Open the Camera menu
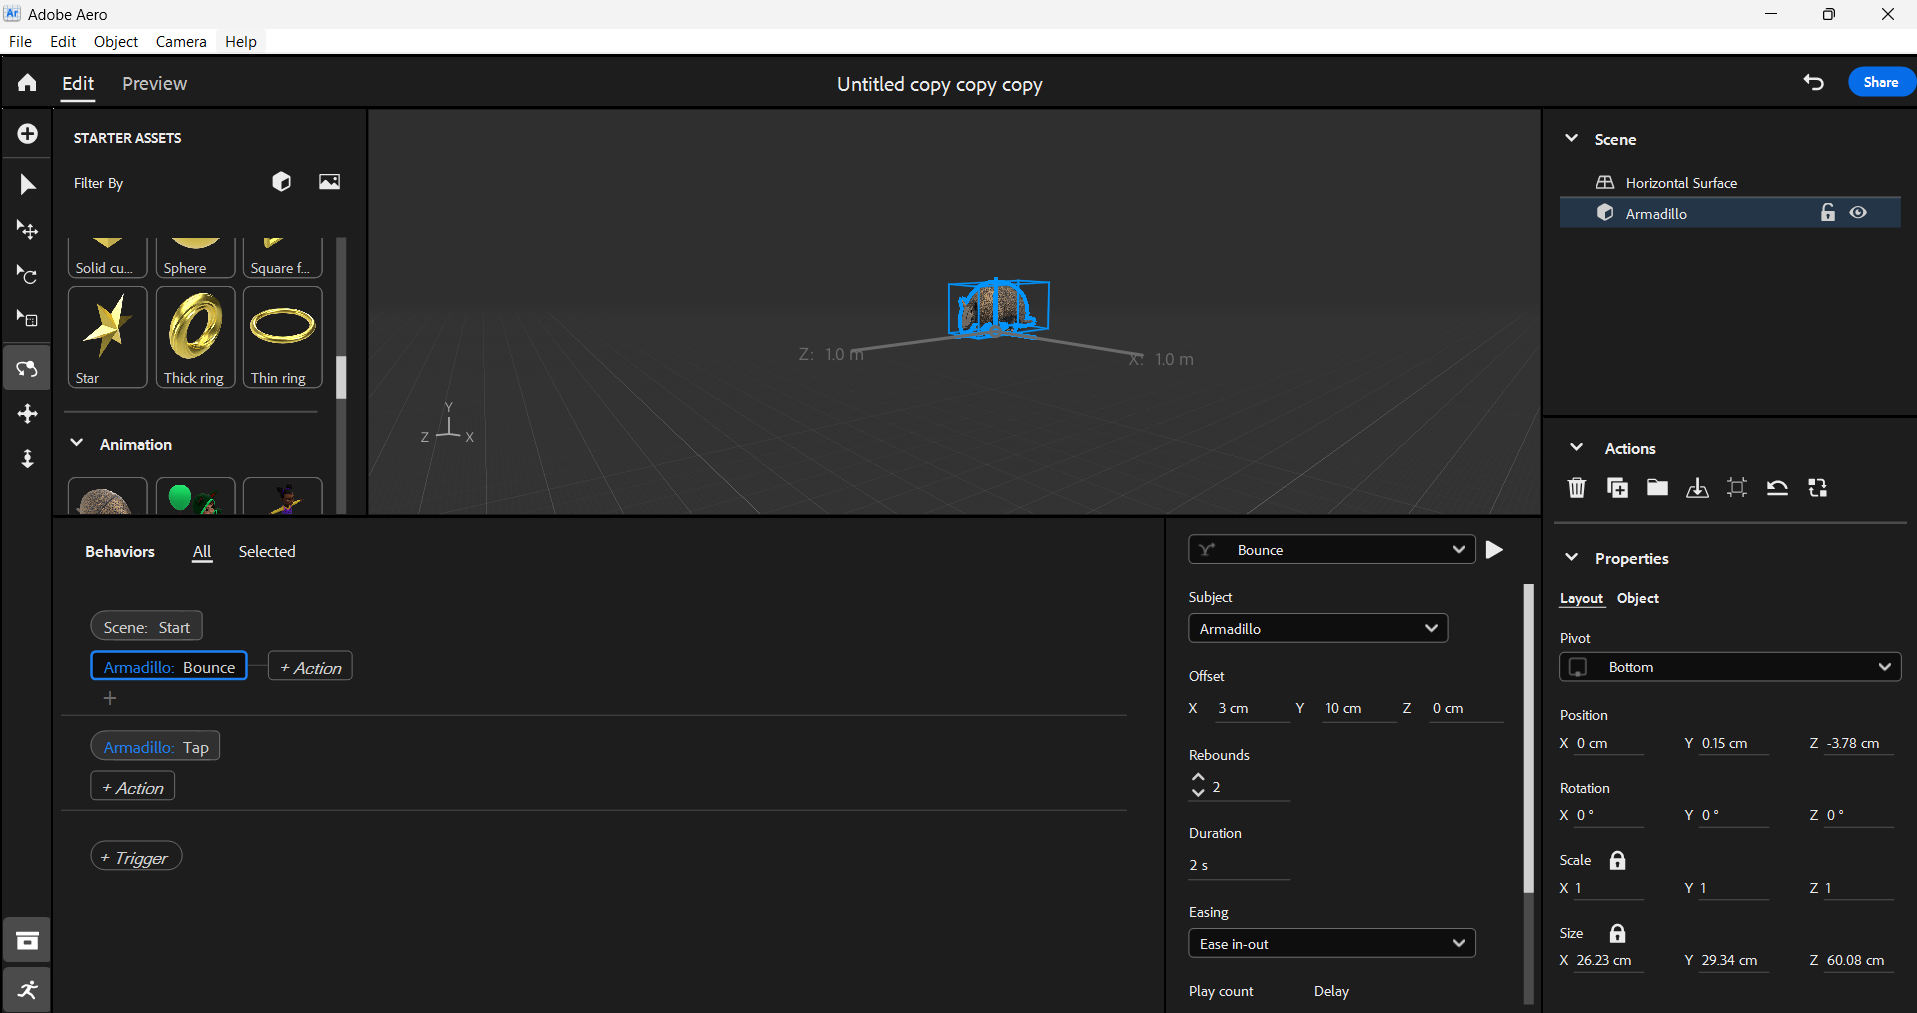The width and height of the screenshot is (1917, 1013). point(180,42)
